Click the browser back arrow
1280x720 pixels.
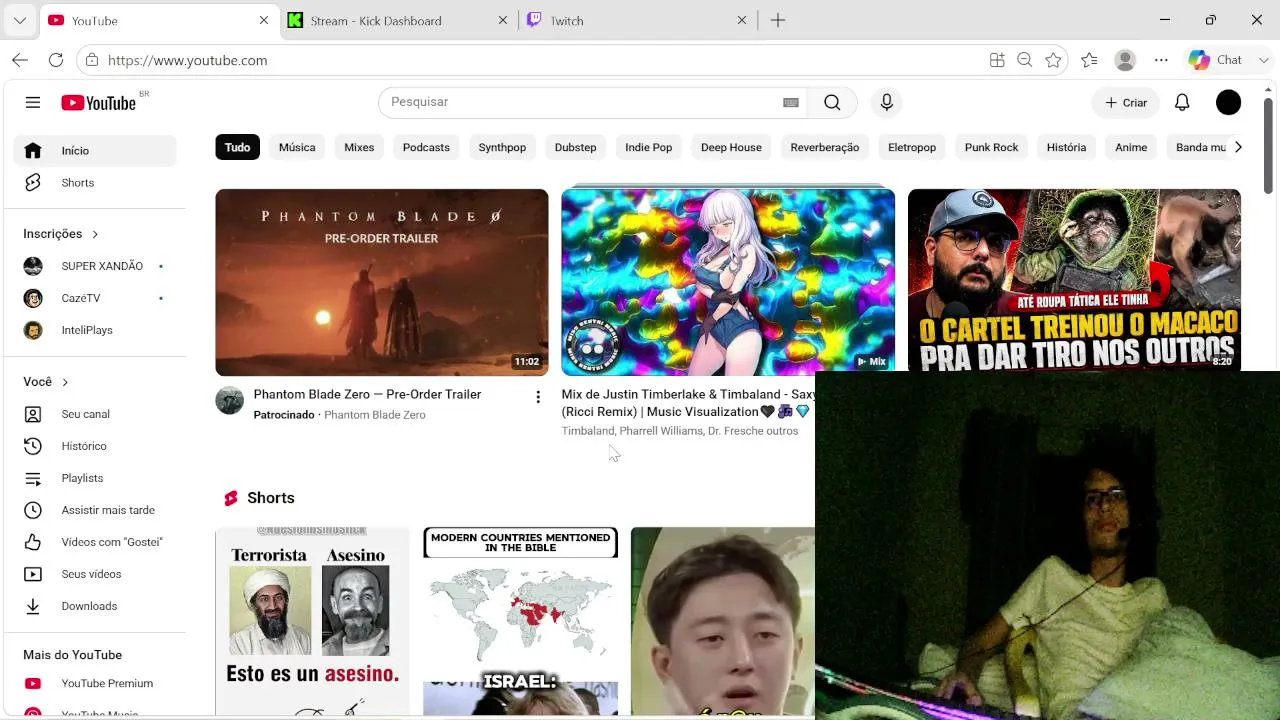(20, 60)
